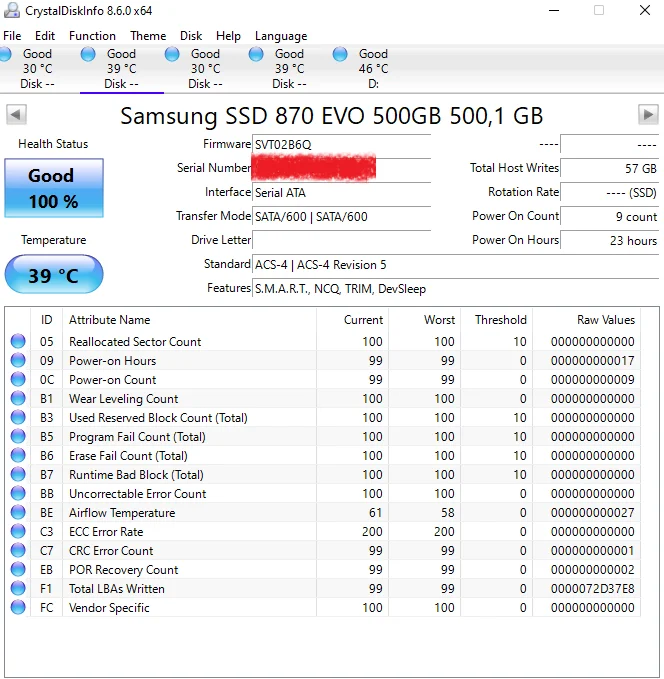Click the ID column header
Screen dimensions: 664x679
pos(46,320)
